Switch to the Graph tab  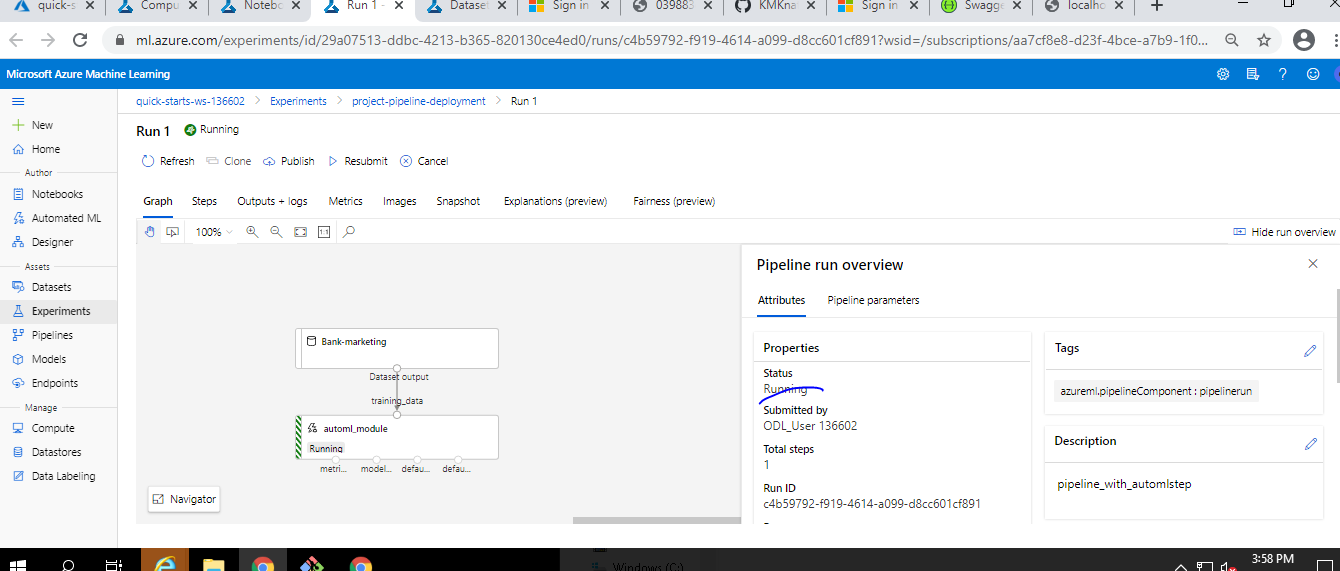[158, 201]
